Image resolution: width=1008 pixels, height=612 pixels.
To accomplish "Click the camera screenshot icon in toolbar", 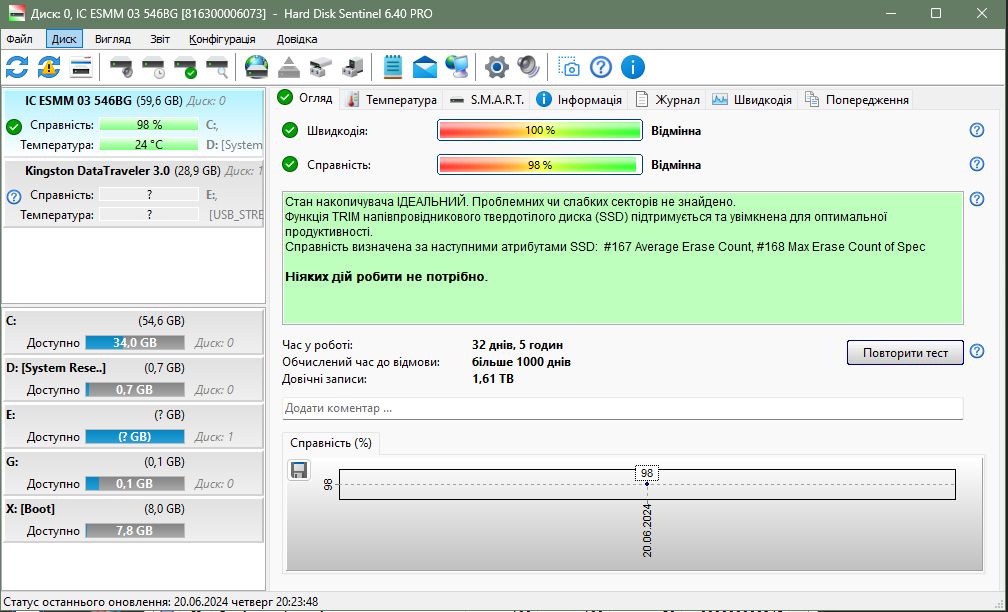I will tap(568, 67).
